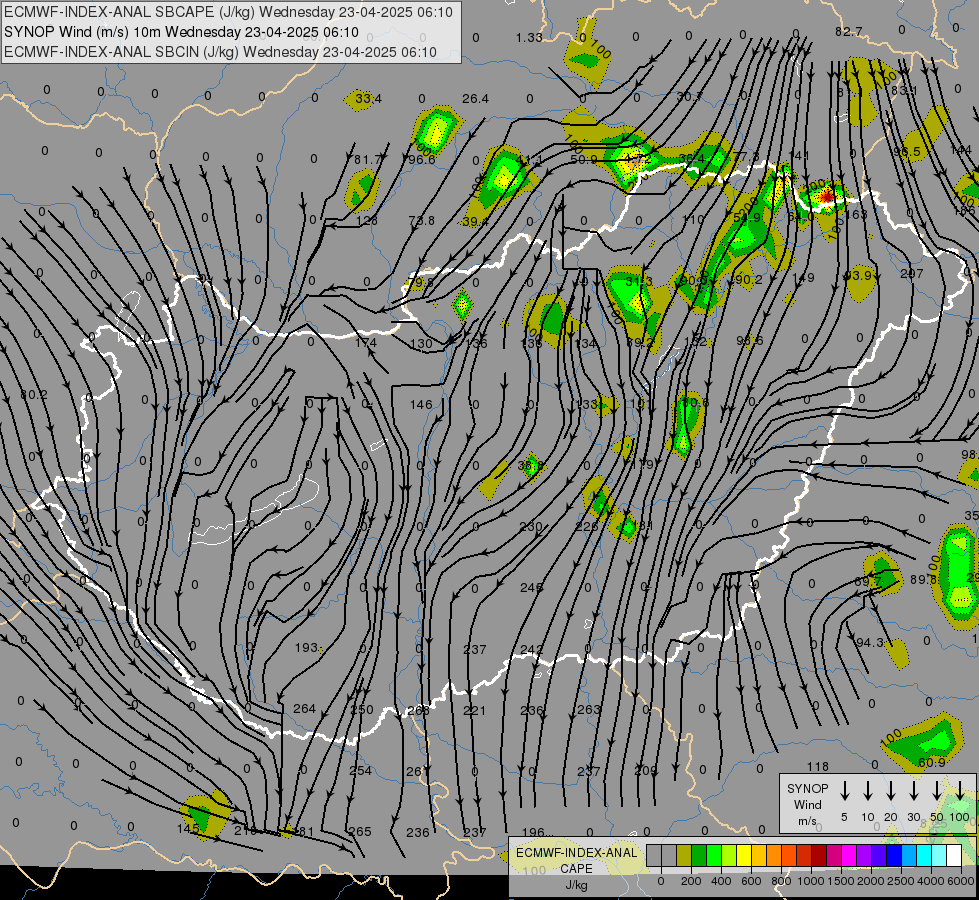
Task: Click the 1000 tick label on colorbar
Action: [x=811, y=881]
